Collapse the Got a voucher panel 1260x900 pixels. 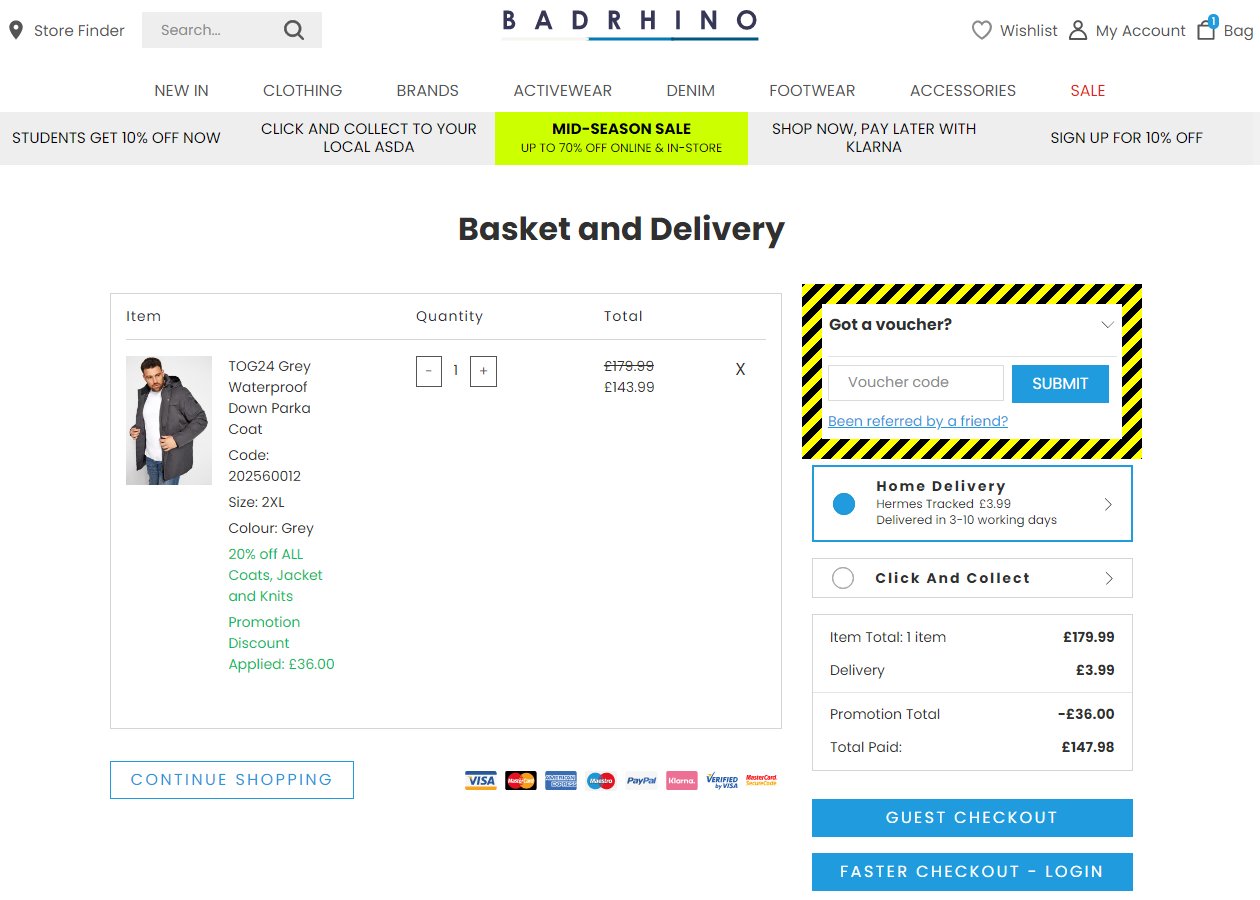[1106, 325]
